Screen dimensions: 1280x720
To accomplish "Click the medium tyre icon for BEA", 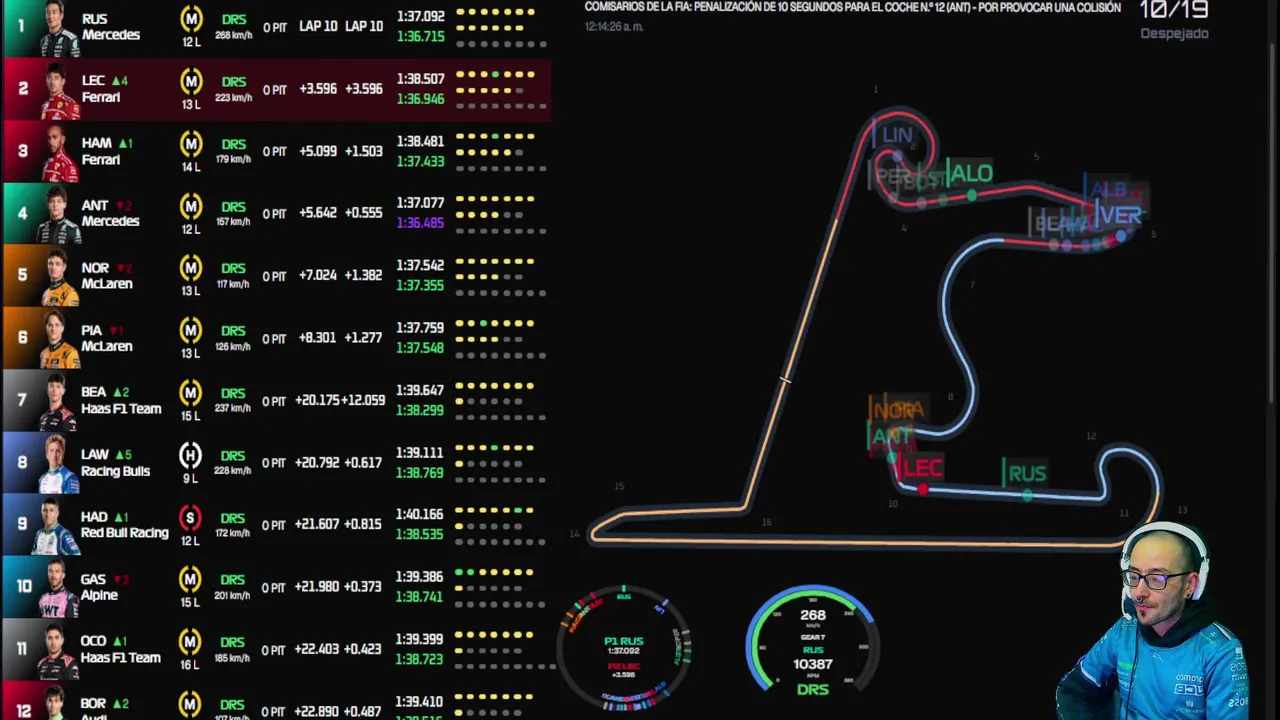I will click(x=191, y=393).
